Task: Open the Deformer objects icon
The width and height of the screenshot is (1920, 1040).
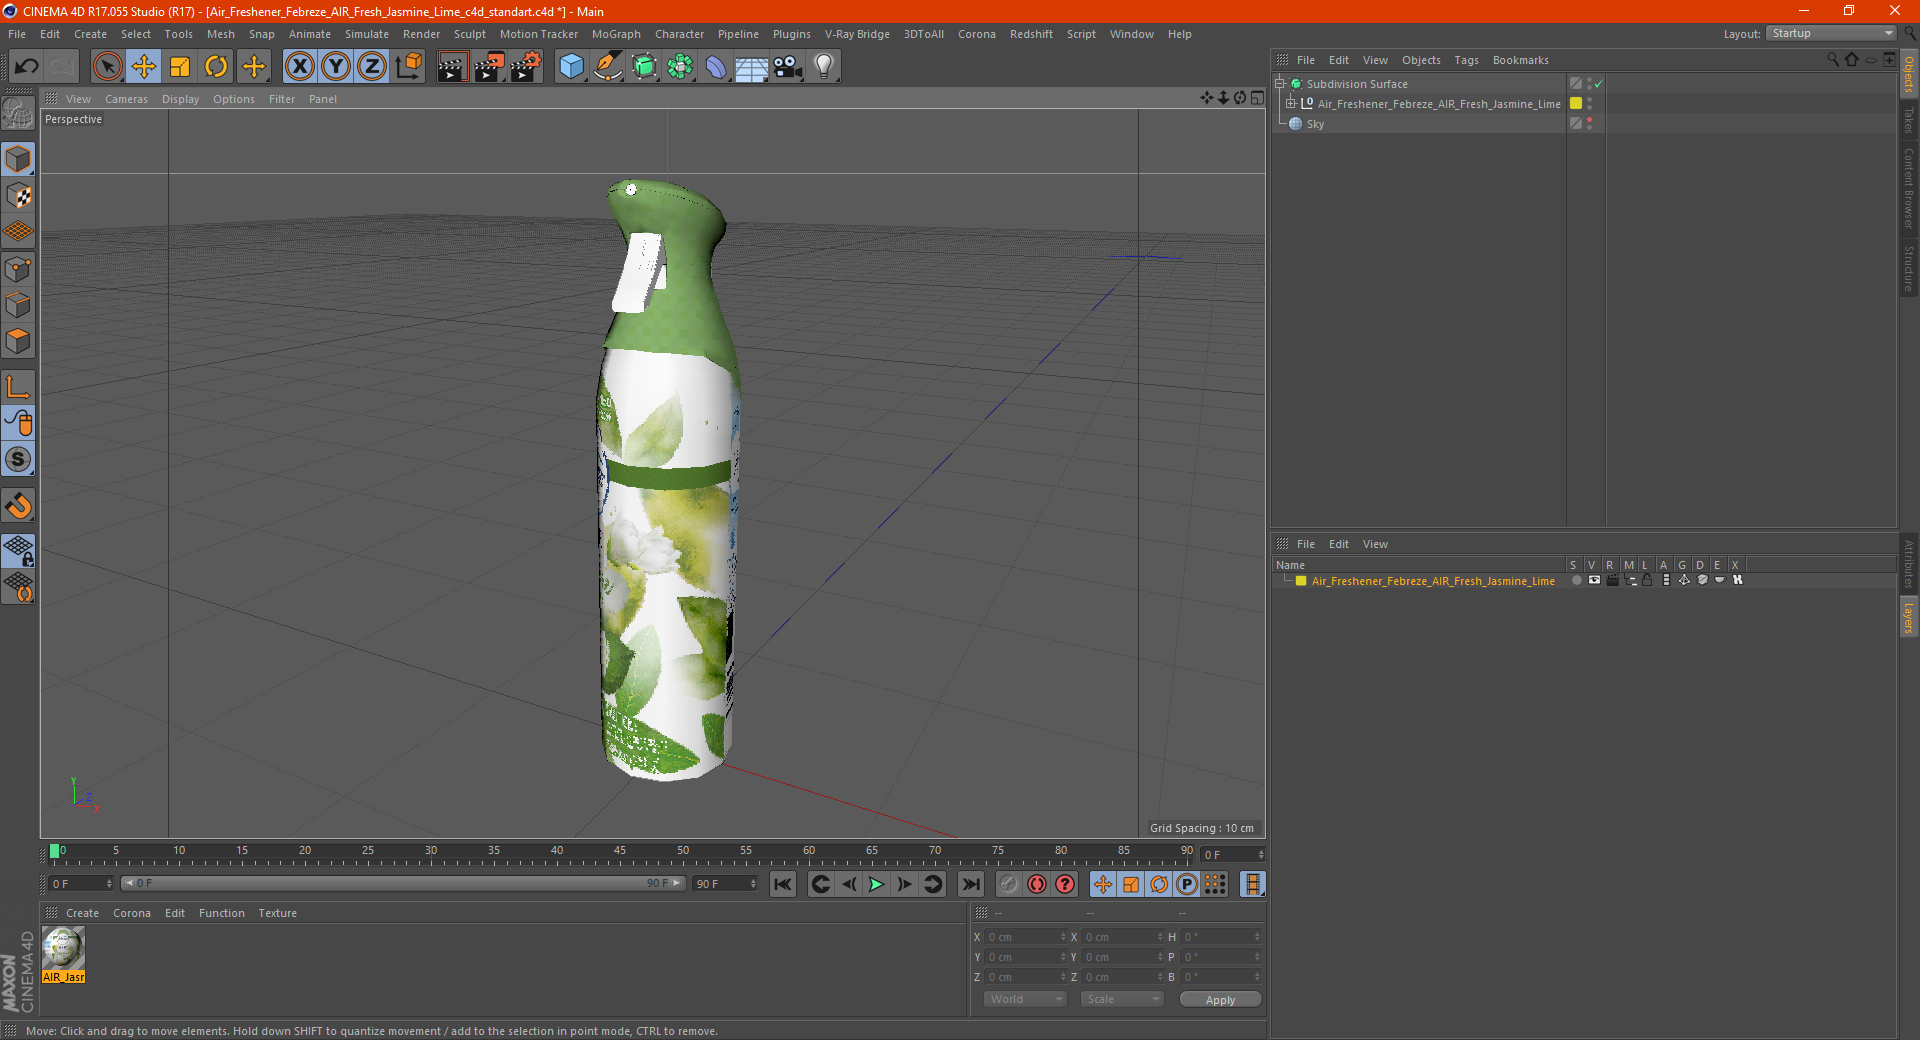Action: point(716,67)
